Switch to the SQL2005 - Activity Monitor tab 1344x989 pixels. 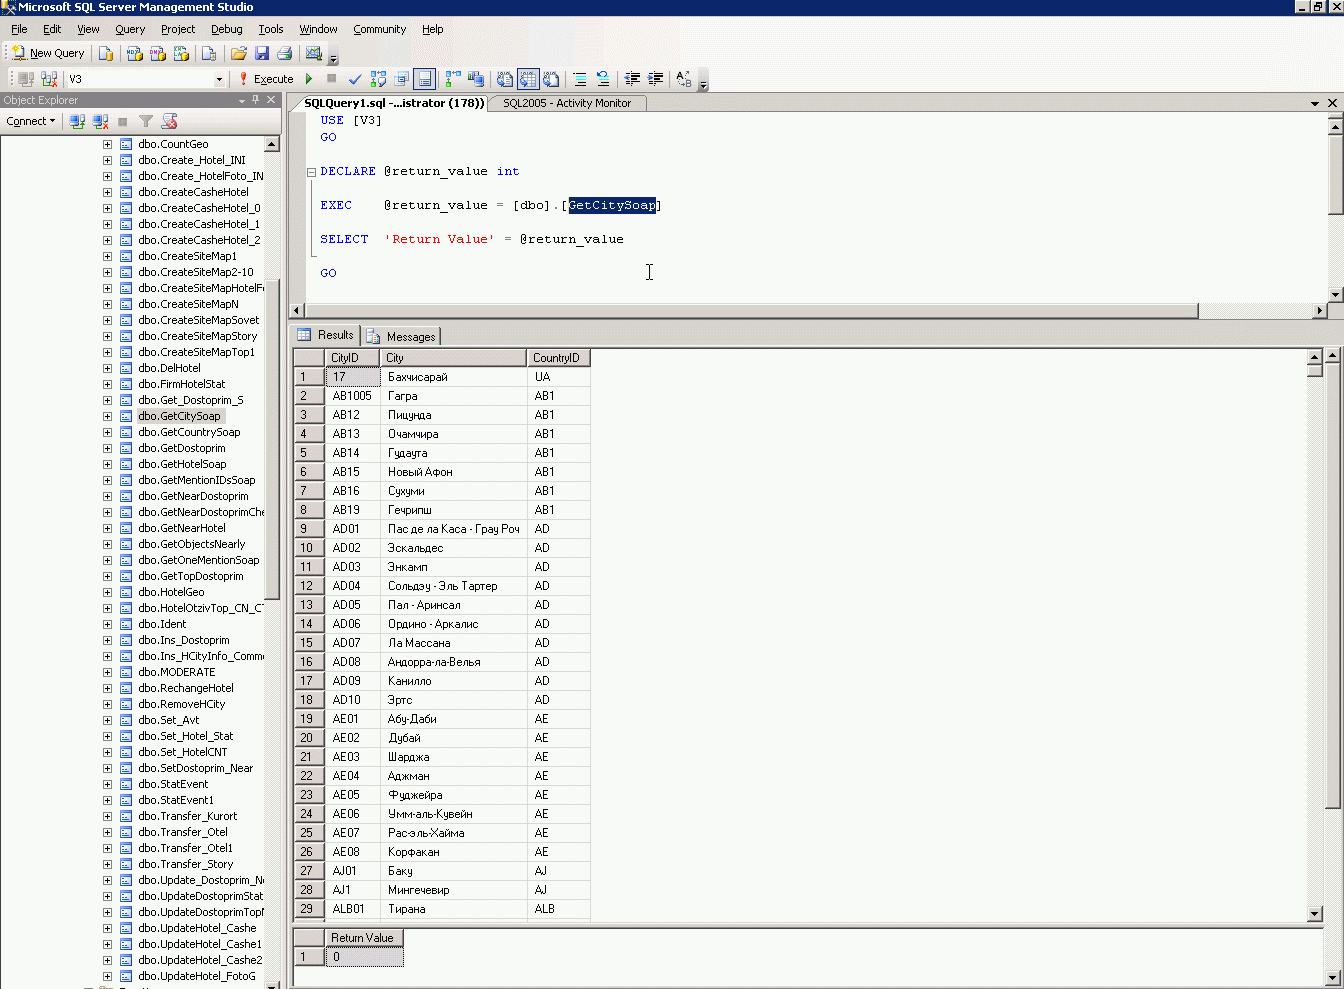[567, 103]
